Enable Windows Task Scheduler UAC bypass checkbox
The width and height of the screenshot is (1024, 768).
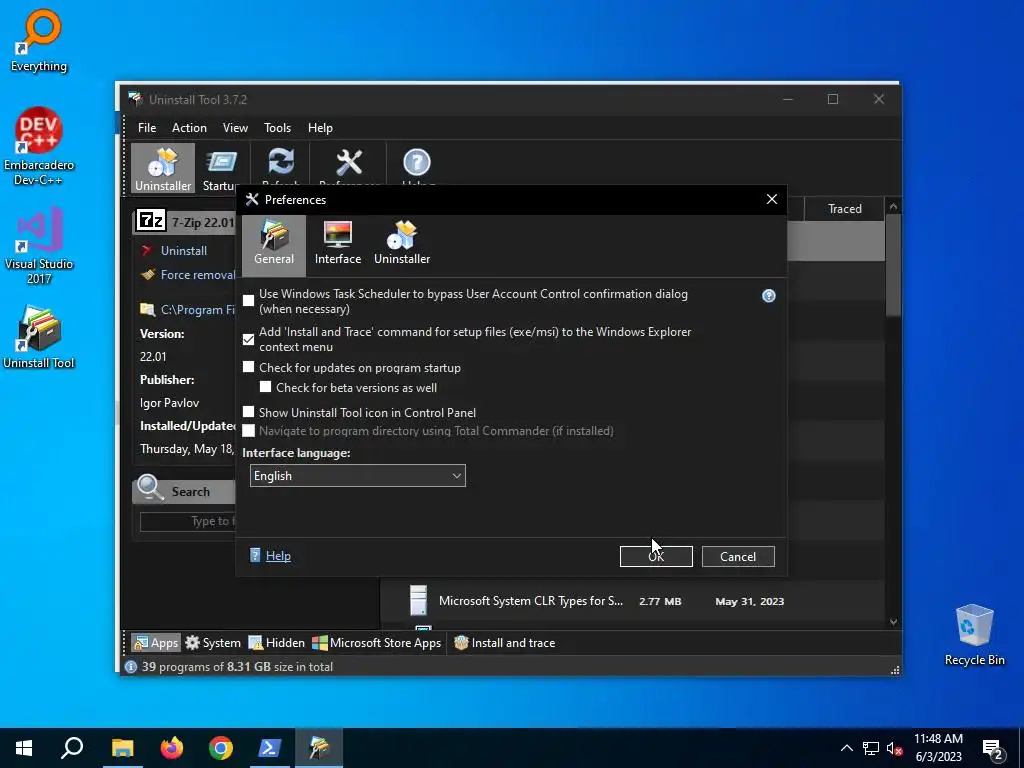[248, 301]
